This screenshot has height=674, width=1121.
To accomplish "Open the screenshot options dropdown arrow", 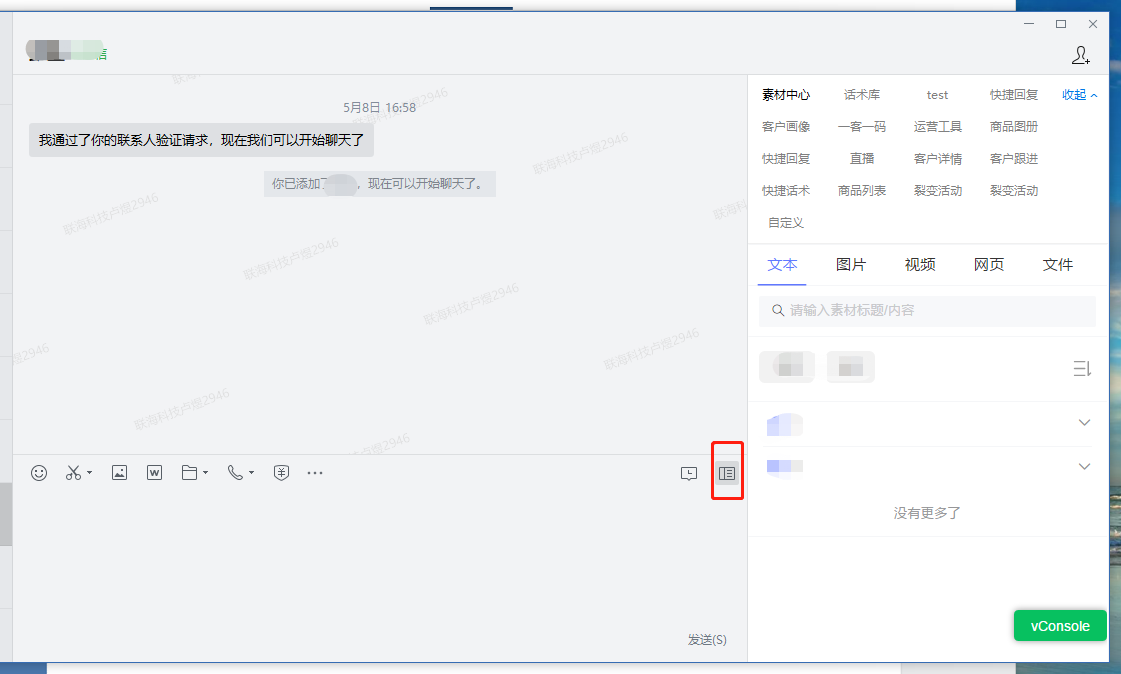I will (89, 473).
